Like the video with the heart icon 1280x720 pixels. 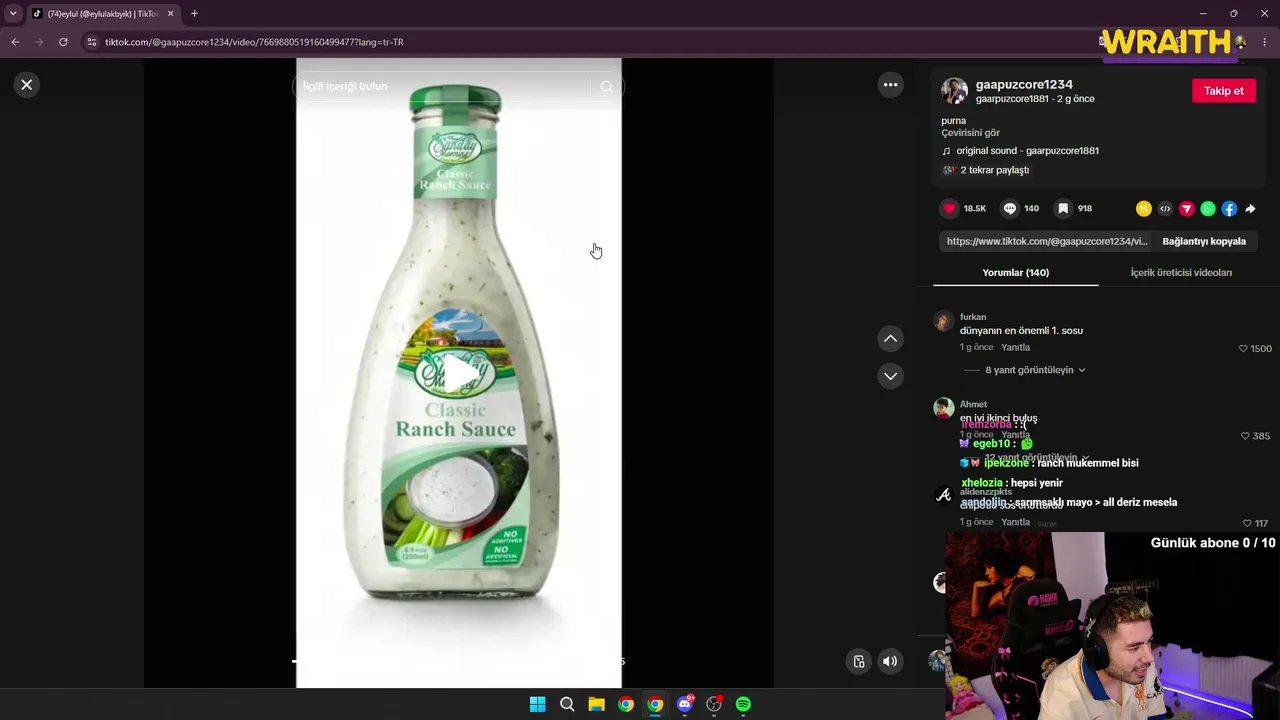950,209
